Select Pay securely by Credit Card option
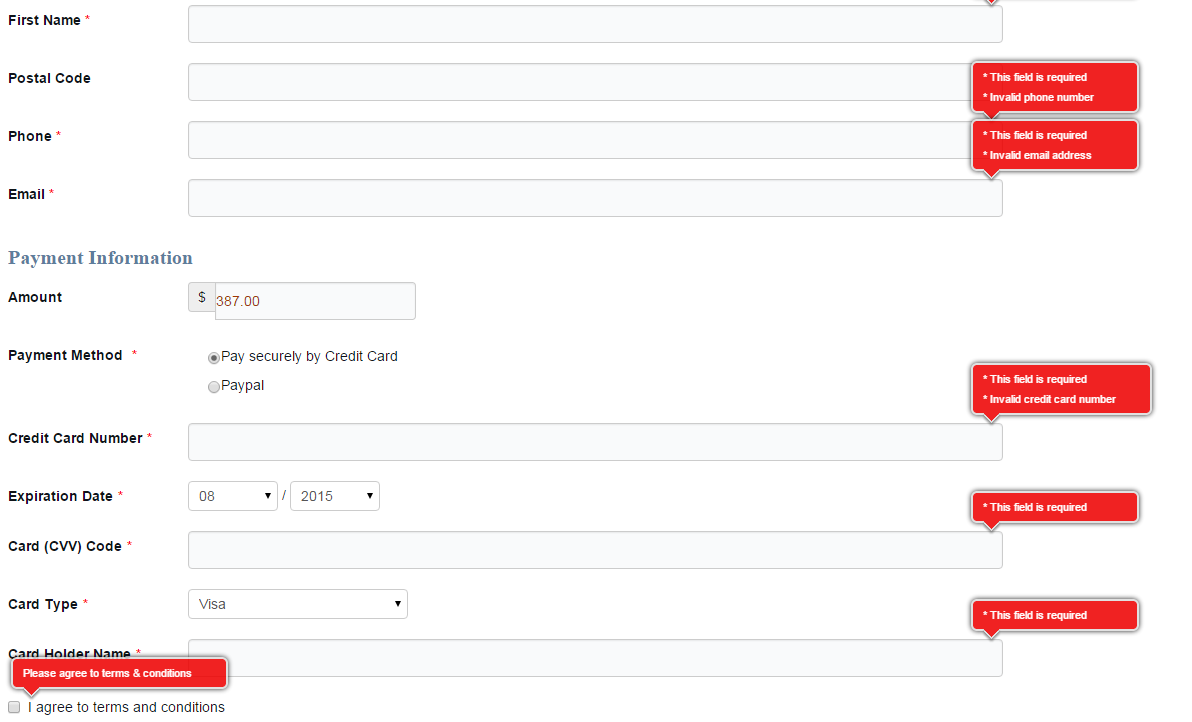Image resolution: width=1192 pixels, height=722 pixels. [214, 358]
